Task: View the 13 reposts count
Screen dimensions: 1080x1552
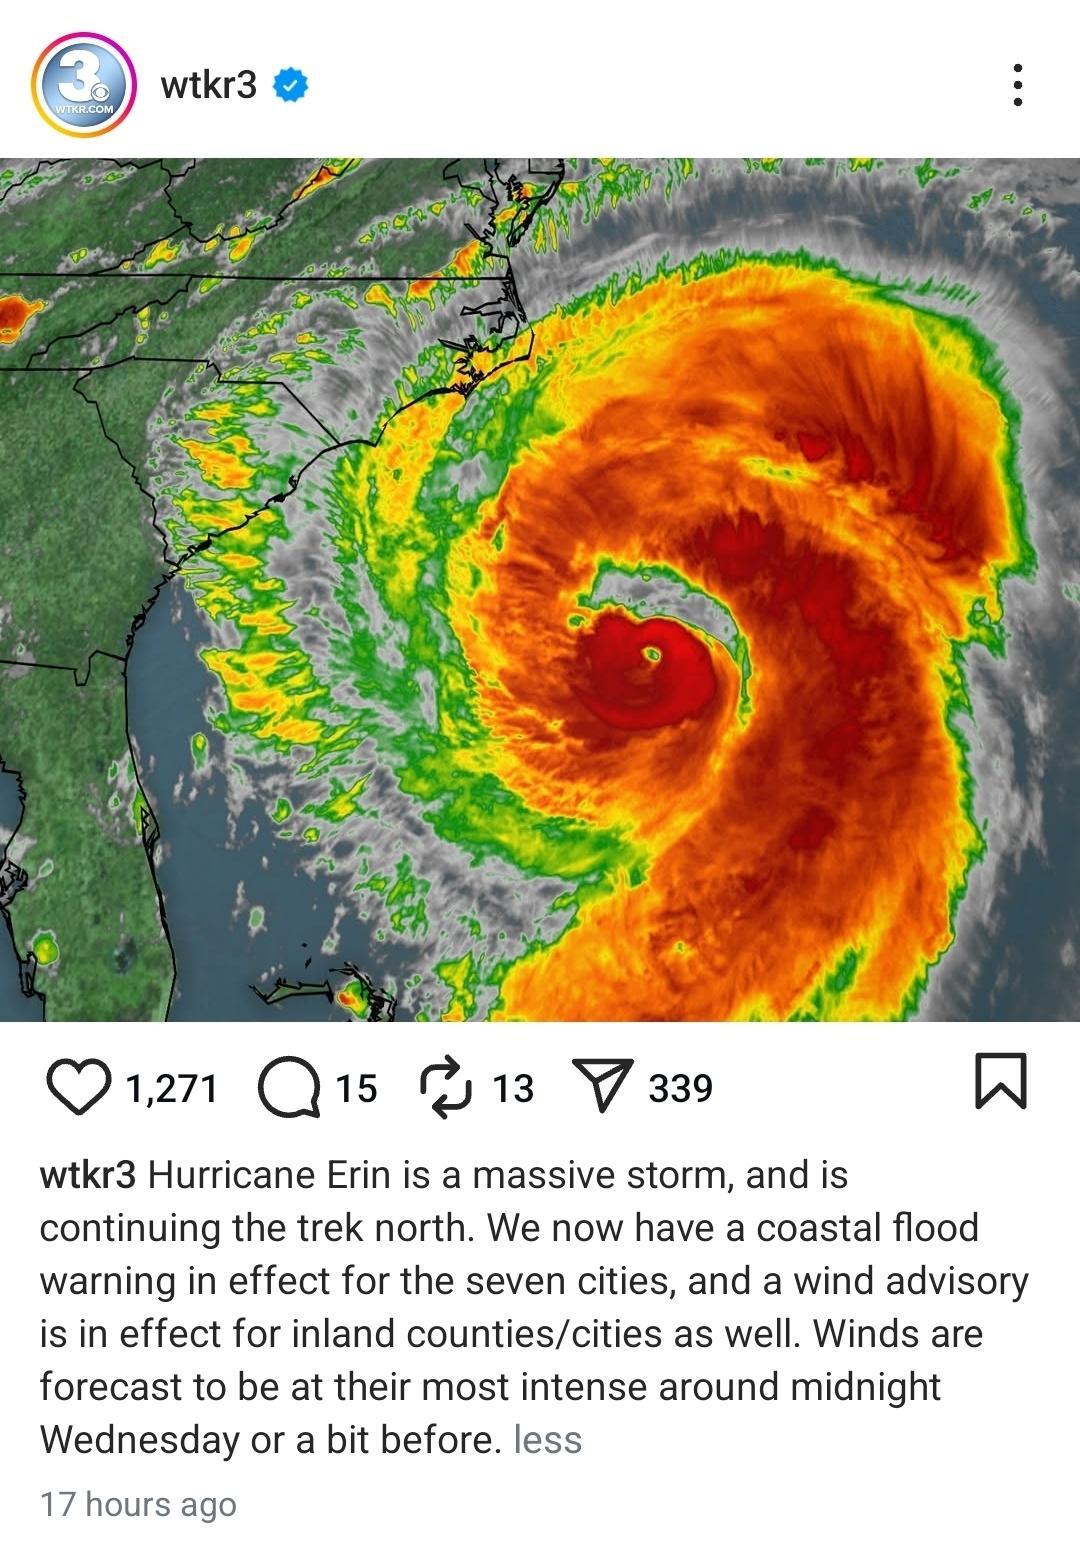Action: tap(513, 1088)
